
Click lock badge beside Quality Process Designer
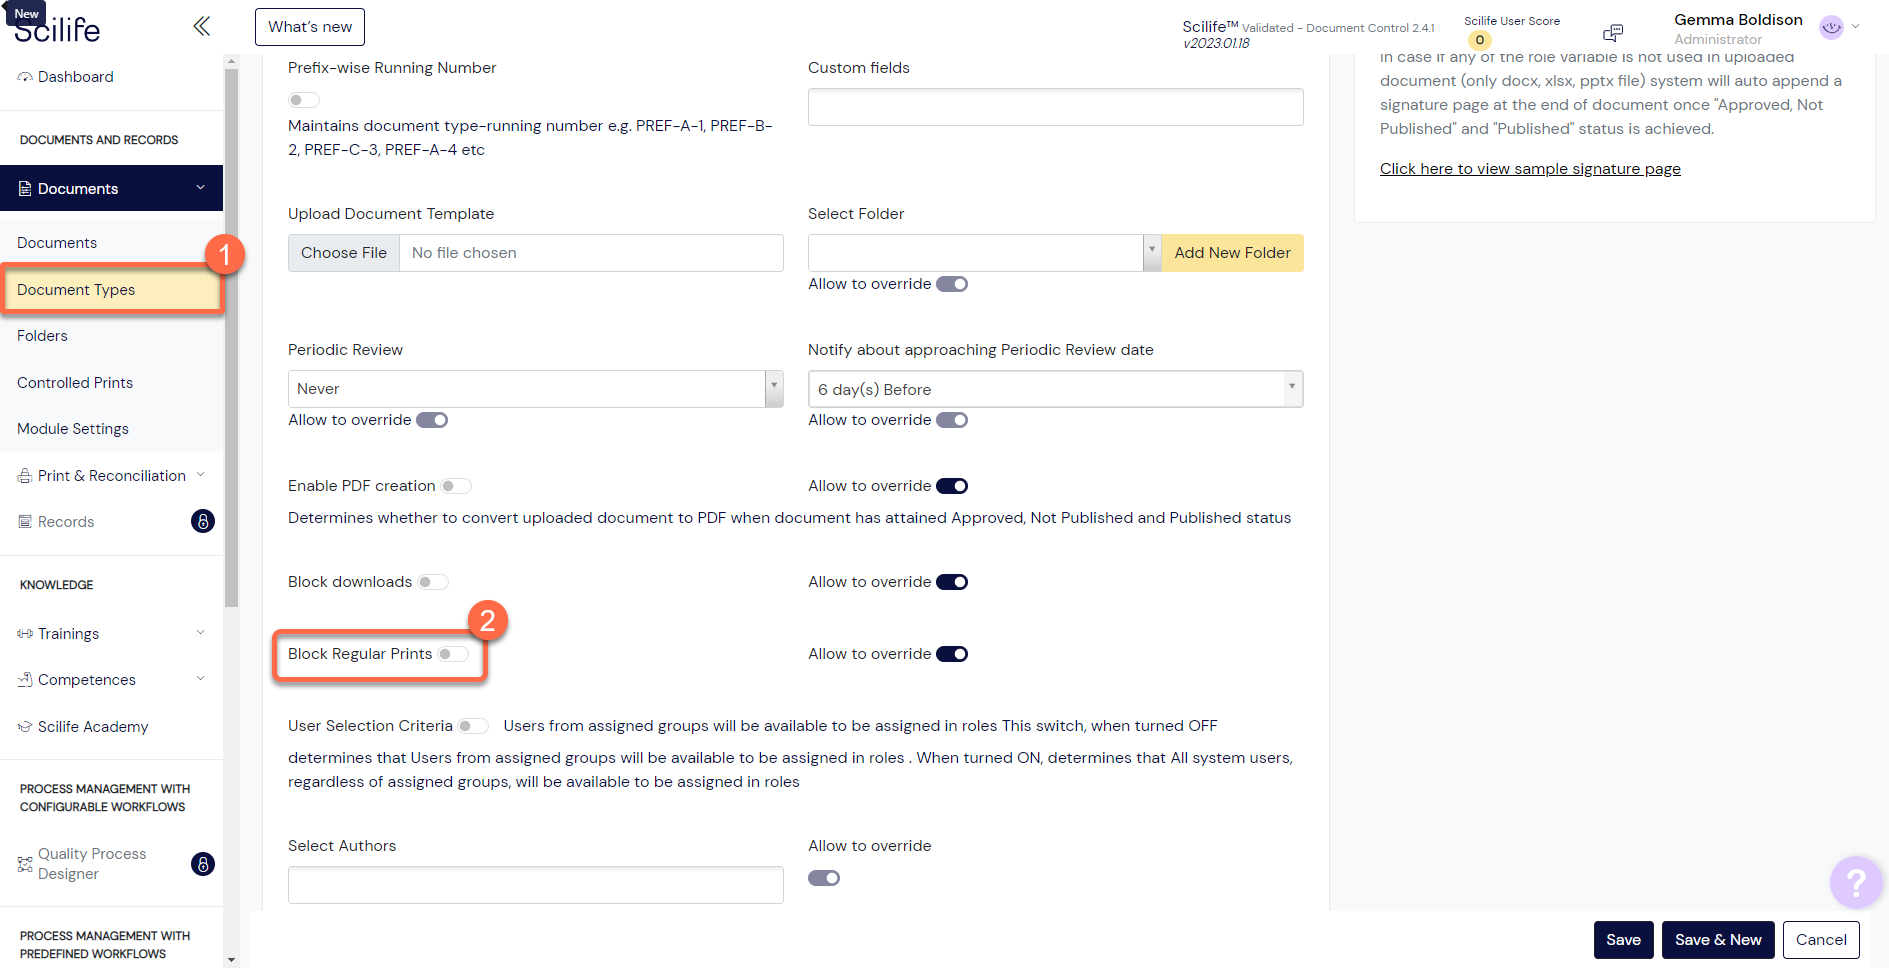[202, 864]
